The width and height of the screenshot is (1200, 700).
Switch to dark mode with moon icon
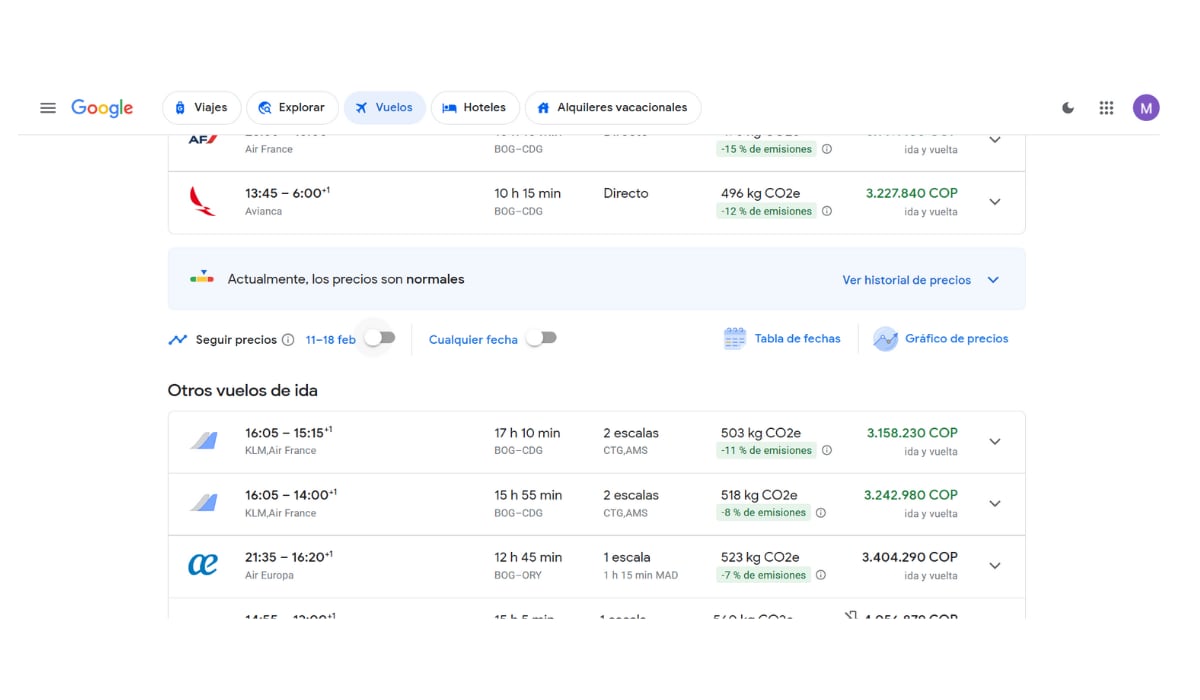tap(1068, 108)
